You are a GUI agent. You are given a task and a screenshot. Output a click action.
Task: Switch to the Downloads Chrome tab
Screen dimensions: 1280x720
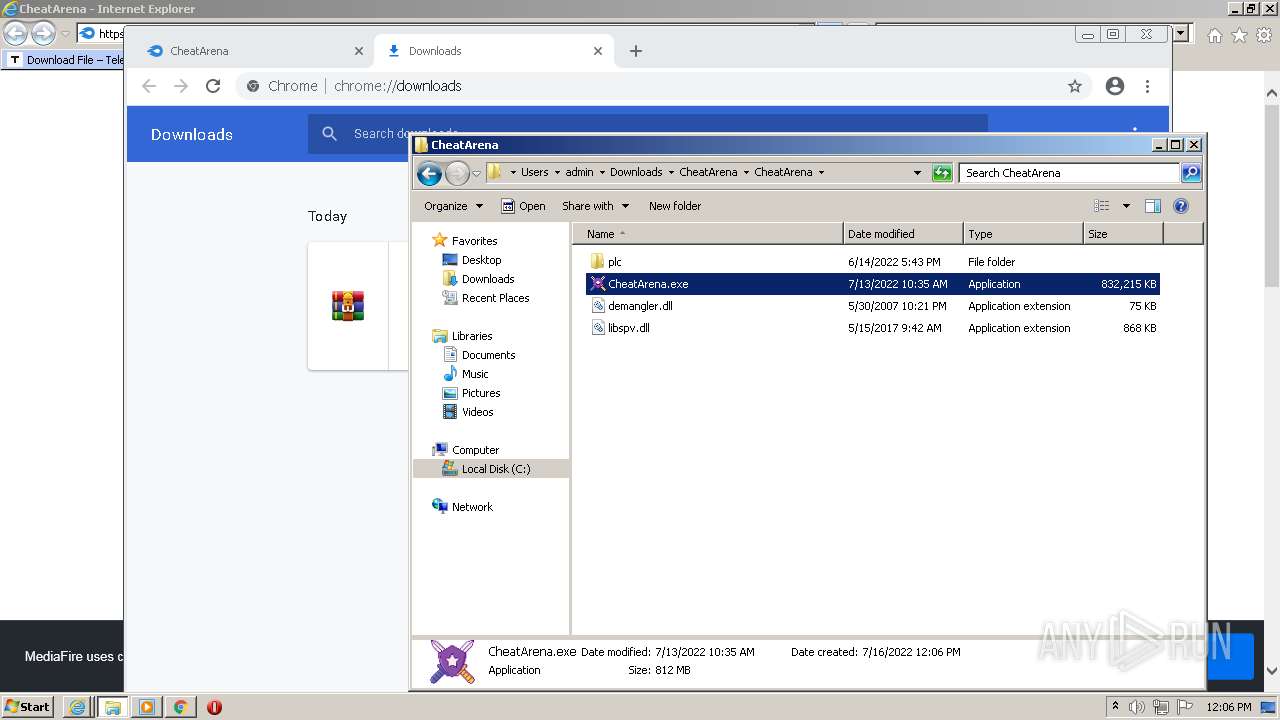[494, 51]
